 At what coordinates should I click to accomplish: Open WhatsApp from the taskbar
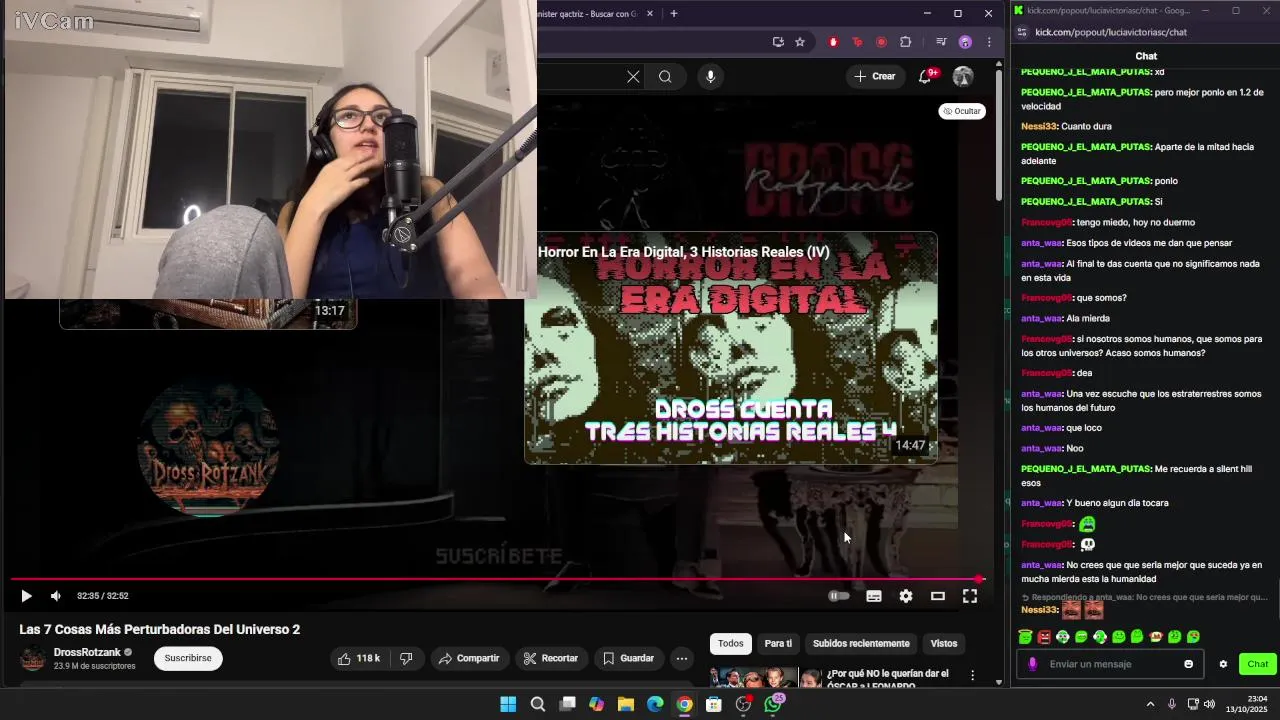tap(773, 704)
